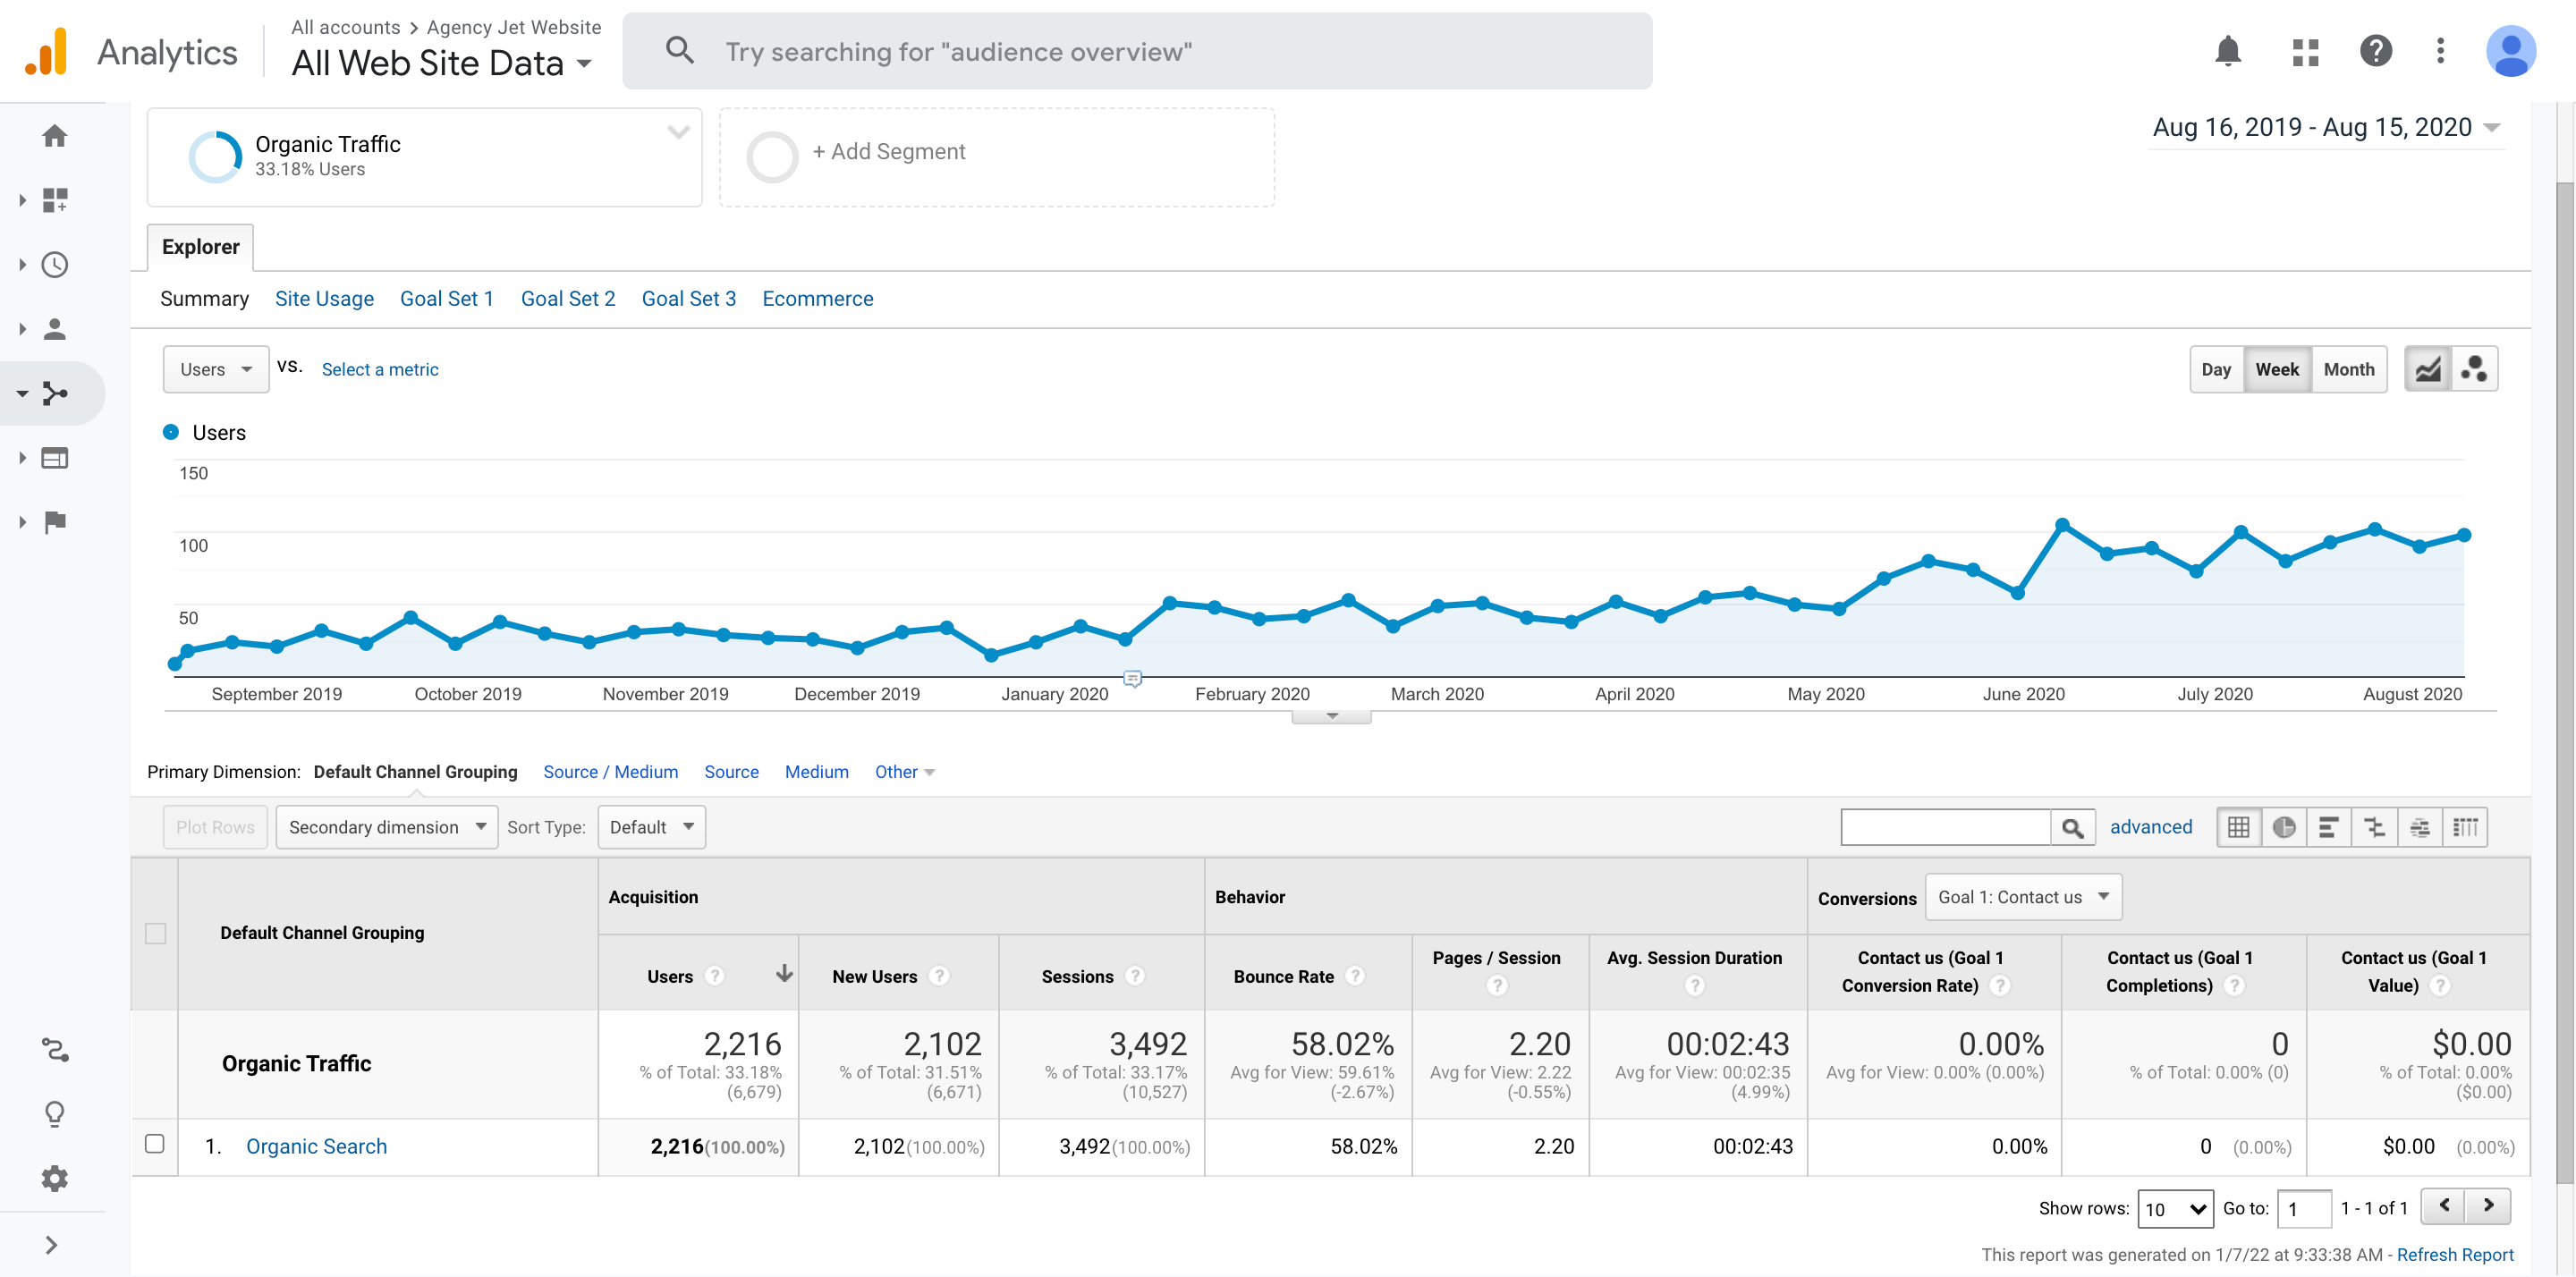Open the date range picker
Image resolution: width=2576 pixels, height=1277 pixels.
point(2326,128)
